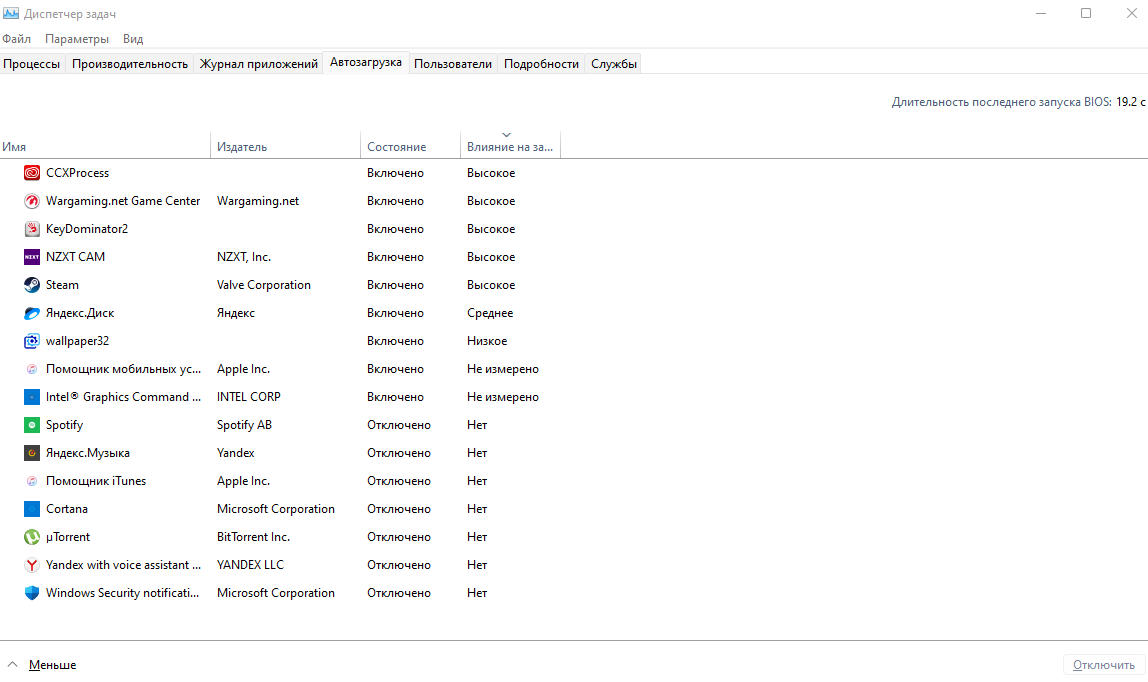Screen dimensions: 1148x682
Task: Select the Помощник iTunes icon
Action: tap(31, 481)
